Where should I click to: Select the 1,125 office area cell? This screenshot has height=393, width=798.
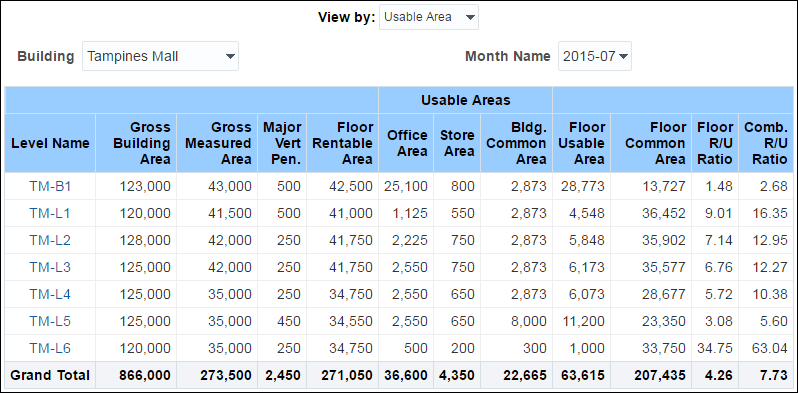point(406,213)
